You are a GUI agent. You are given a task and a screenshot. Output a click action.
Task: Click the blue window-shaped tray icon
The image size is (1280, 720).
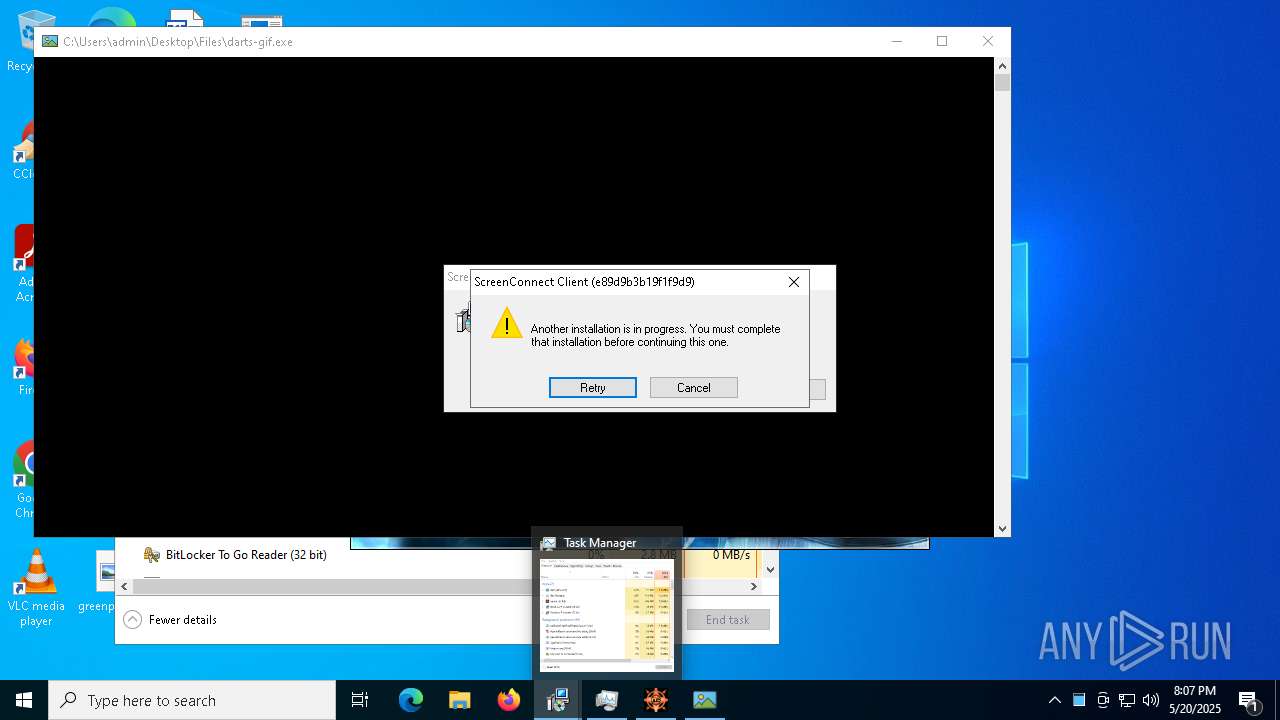pyautogui.click(x=1079, y=700)
